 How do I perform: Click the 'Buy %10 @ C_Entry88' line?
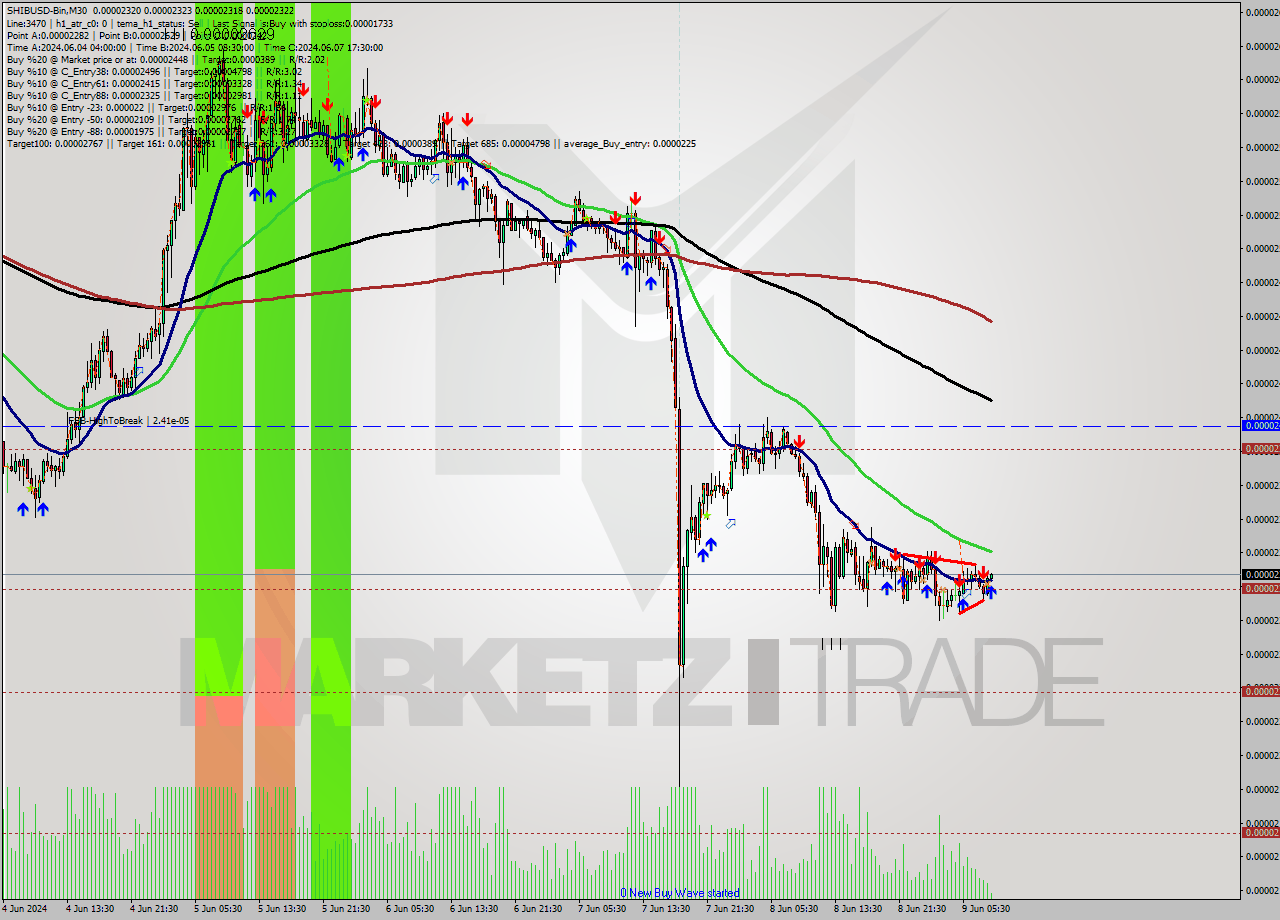pos(152,95)
